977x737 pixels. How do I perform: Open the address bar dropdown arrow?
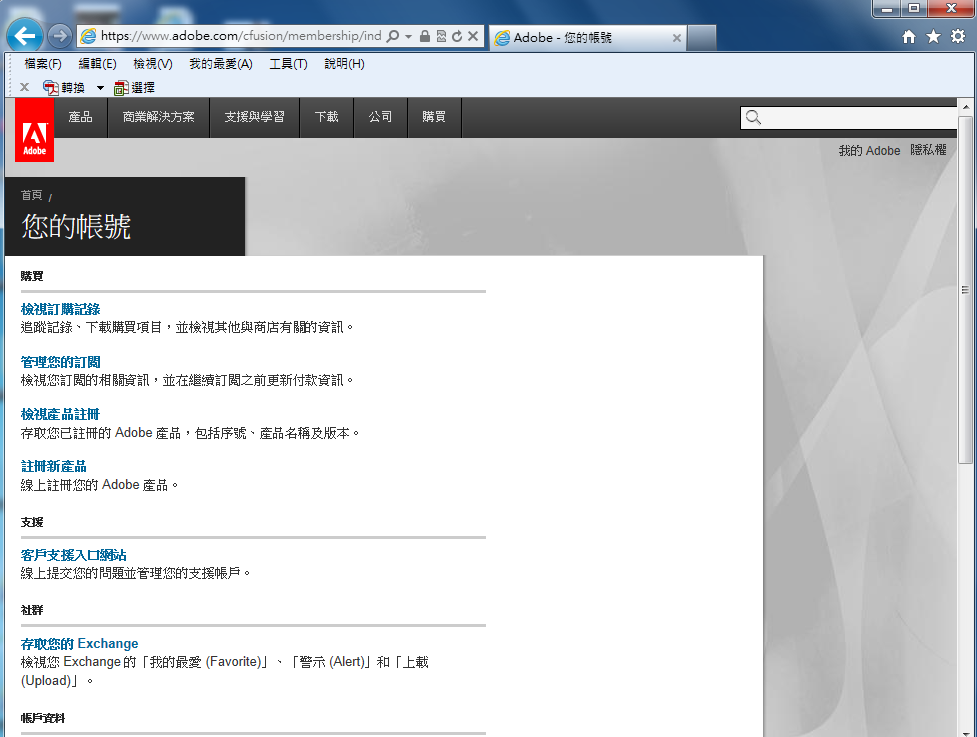(x=409, y=36)
